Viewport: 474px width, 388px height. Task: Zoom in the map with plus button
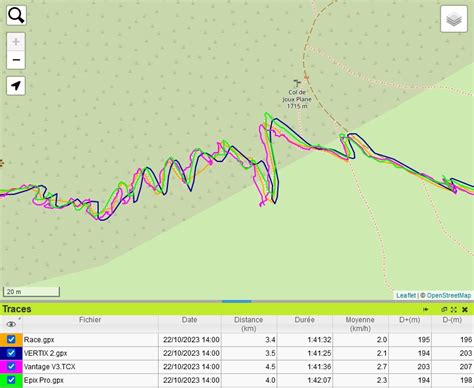[16, 42]
